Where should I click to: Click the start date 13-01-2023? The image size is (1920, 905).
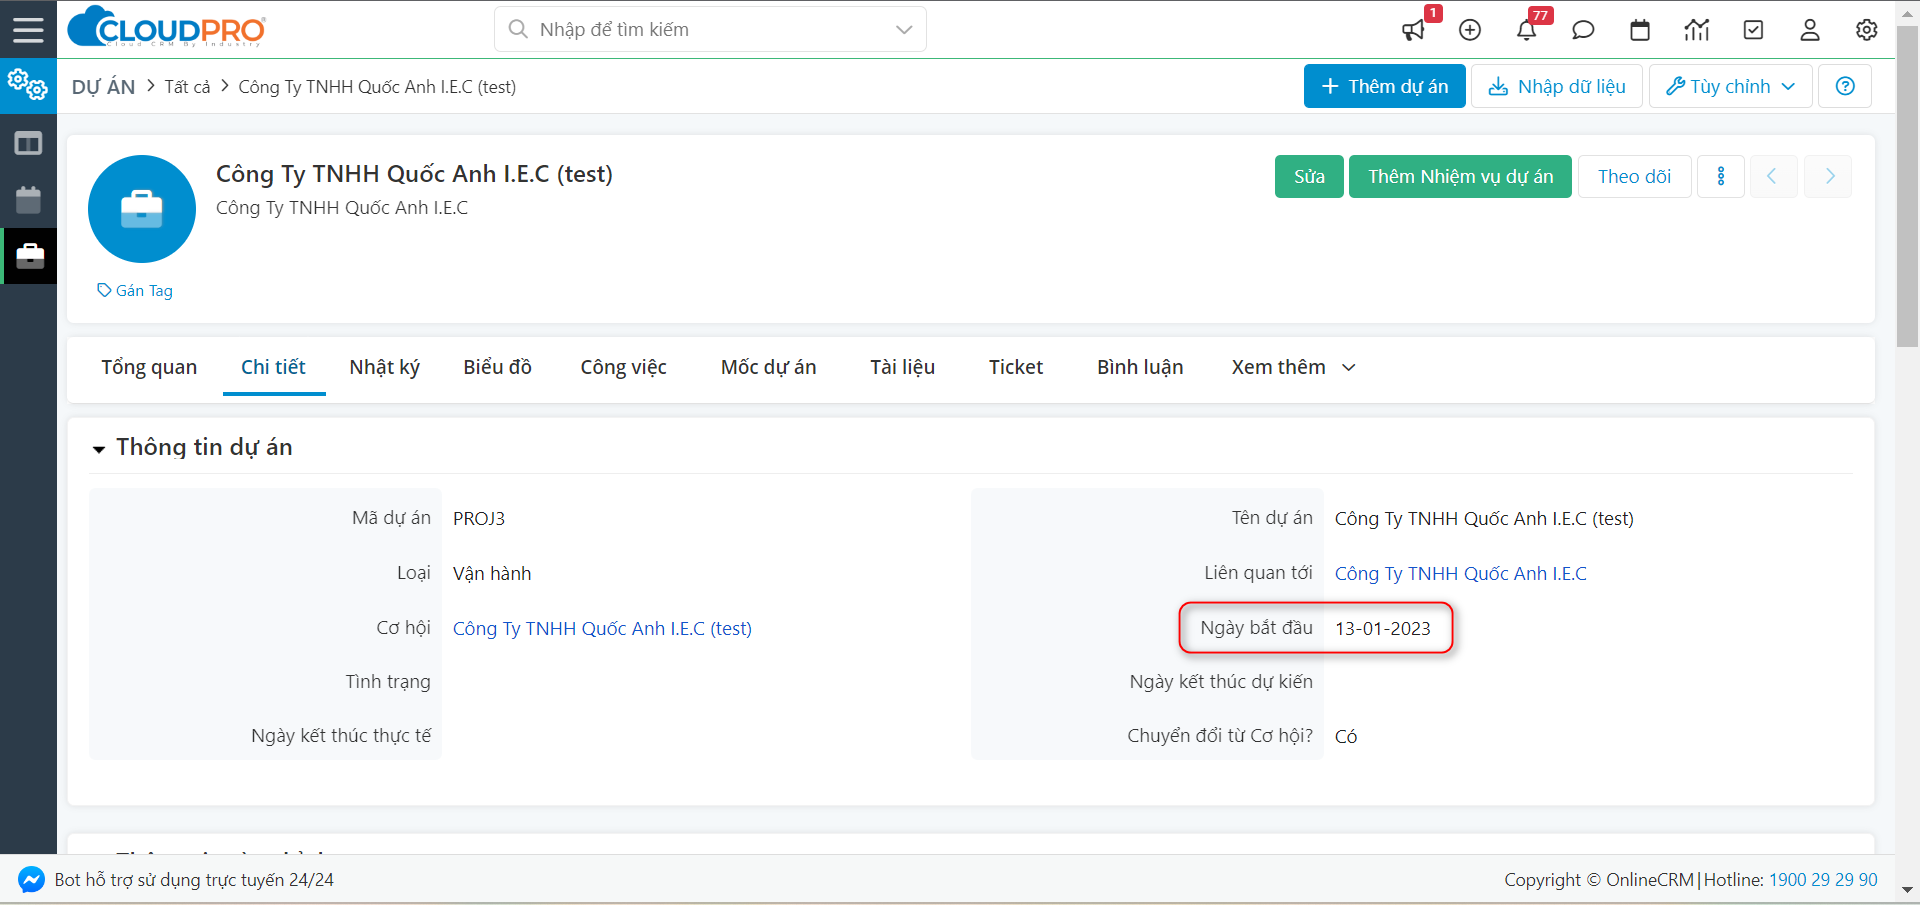[x=1383, y=628]
